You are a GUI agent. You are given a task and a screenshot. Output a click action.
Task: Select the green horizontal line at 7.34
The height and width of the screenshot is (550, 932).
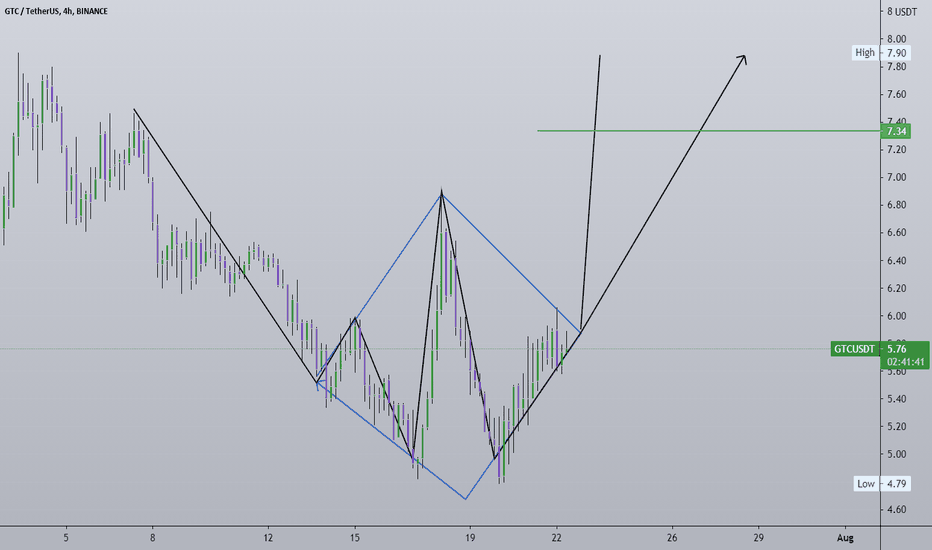coord(707,130)
